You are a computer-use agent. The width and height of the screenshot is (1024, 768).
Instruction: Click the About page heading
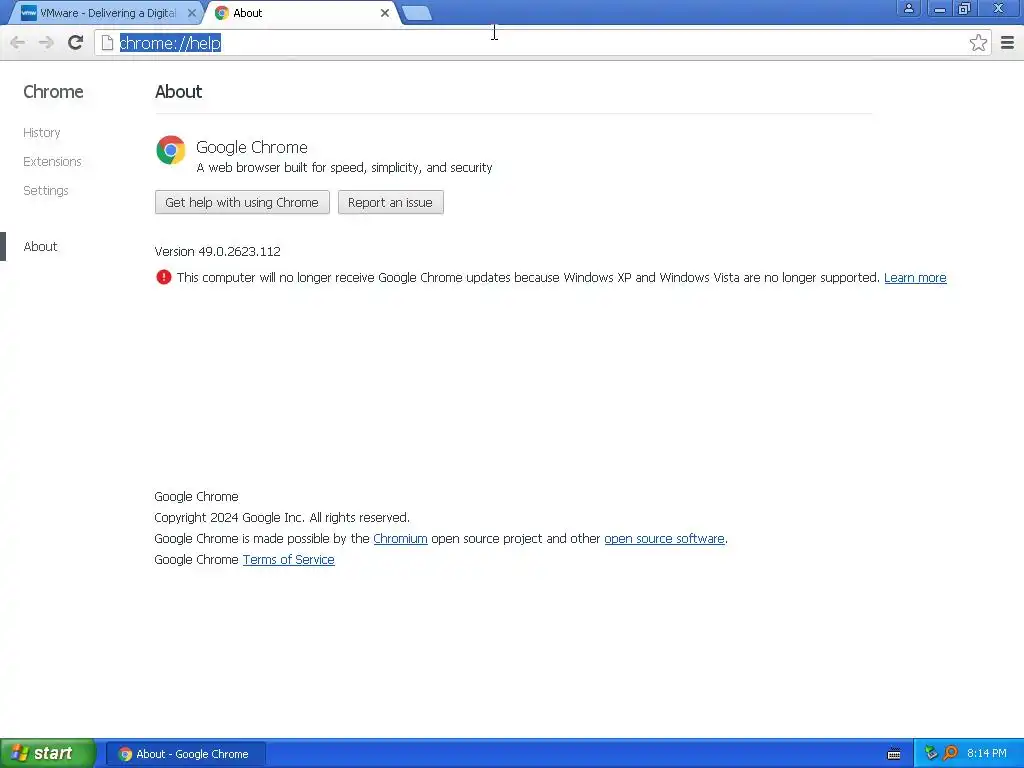point(178,92)
